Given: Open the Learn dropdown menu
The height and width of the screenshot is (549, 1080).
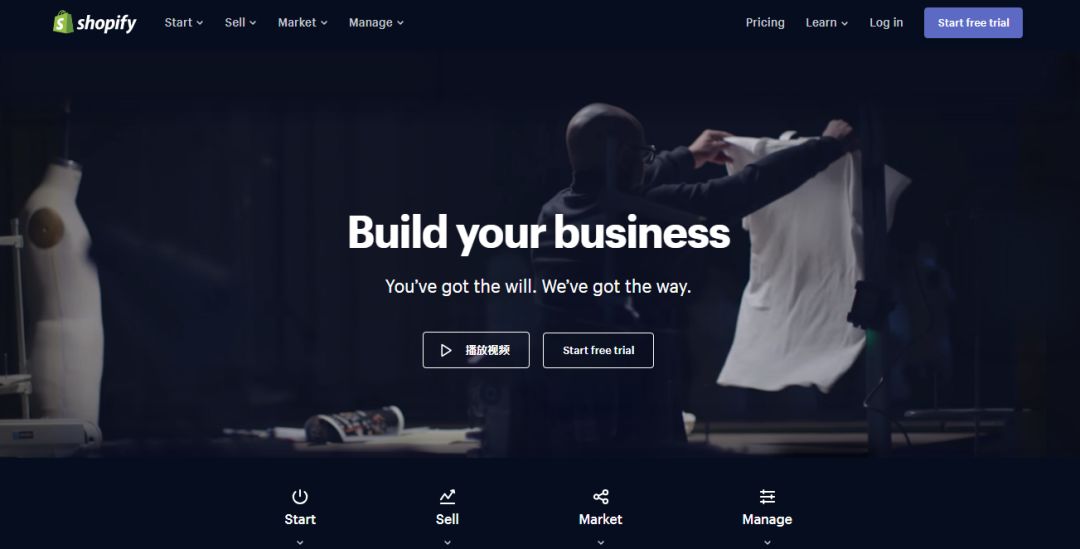Looking at the screenshot, I should (827, 23).
